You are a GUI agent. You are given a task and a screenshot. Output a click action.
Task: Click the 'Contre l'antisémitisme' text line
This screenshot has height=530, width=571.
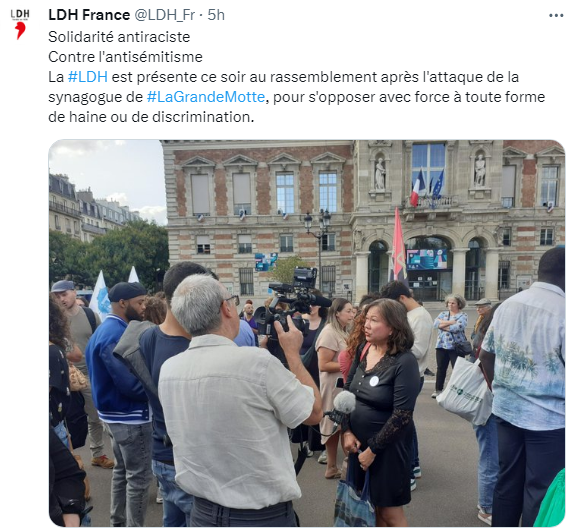click(125, 57)
